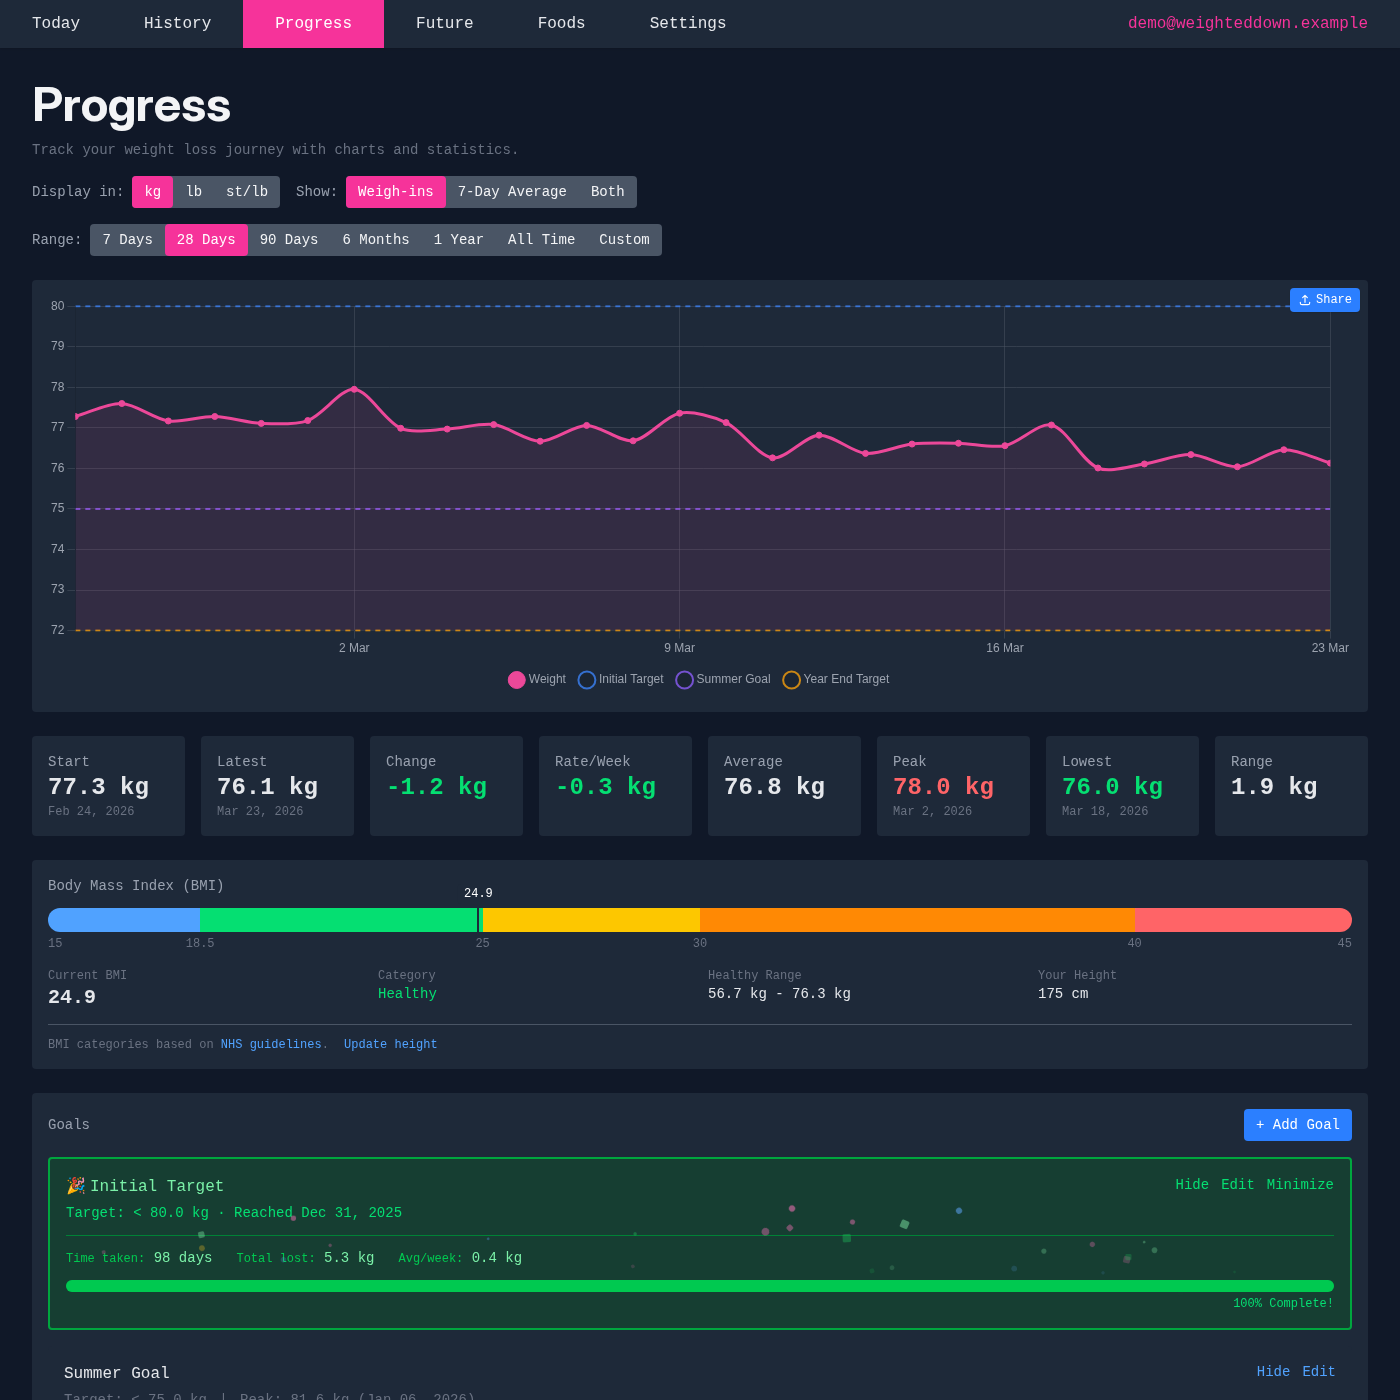Viewport: 1400px width, 1400px height.
Task: Select the 90 Days range
Action: pyautogui.click(x=288, y=239)
